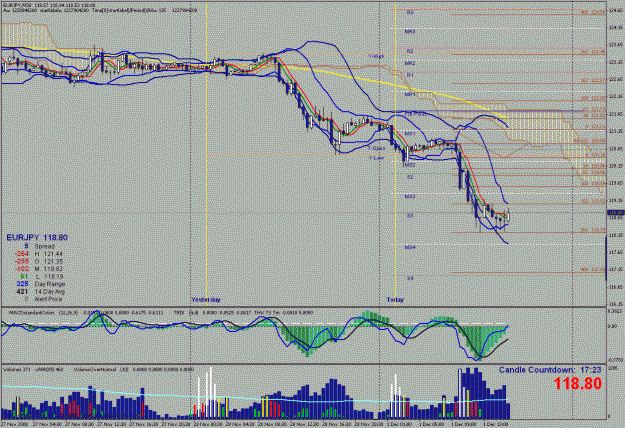
Task: Select the MR3 pivot level label
Action: pyautogui.click(x=410, y=31)
